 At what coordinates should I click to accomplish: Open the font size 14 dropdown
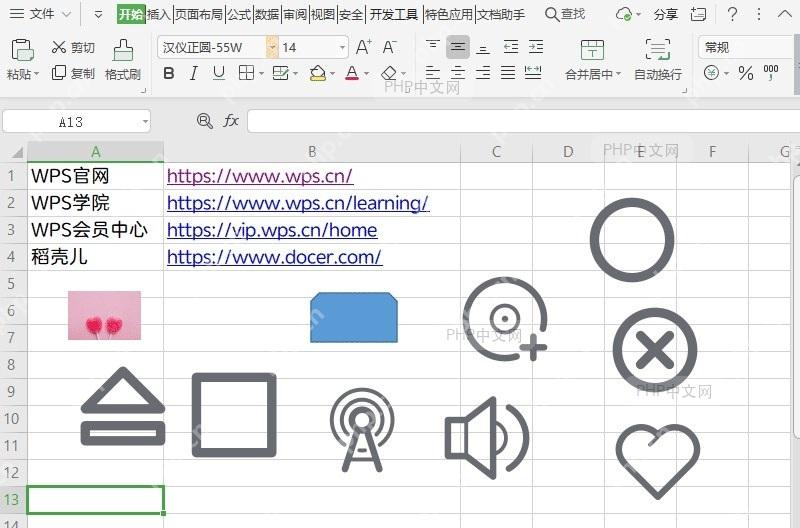click(342, 48)
